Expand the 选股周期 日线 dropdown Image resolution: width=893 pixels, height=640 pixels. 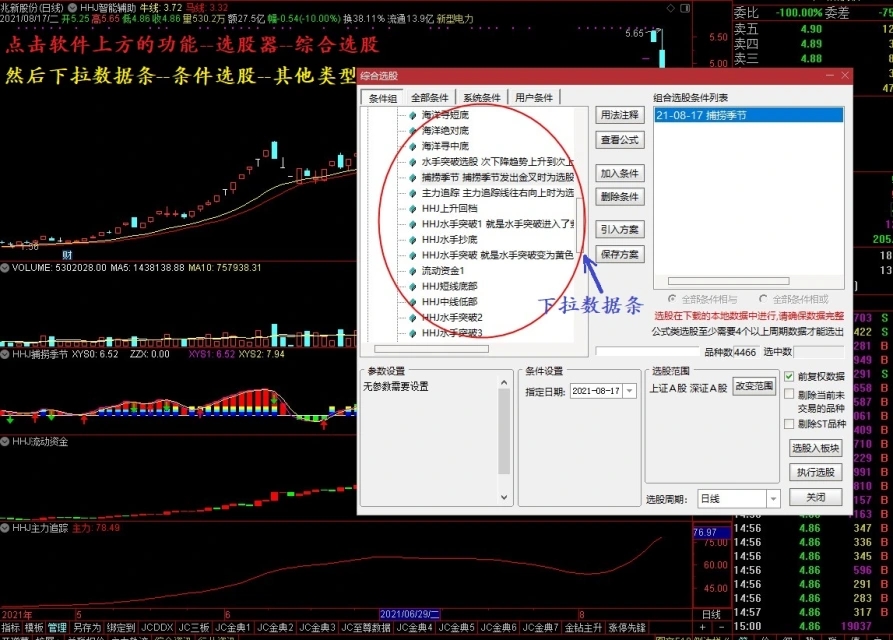click(x=773, y=498)
